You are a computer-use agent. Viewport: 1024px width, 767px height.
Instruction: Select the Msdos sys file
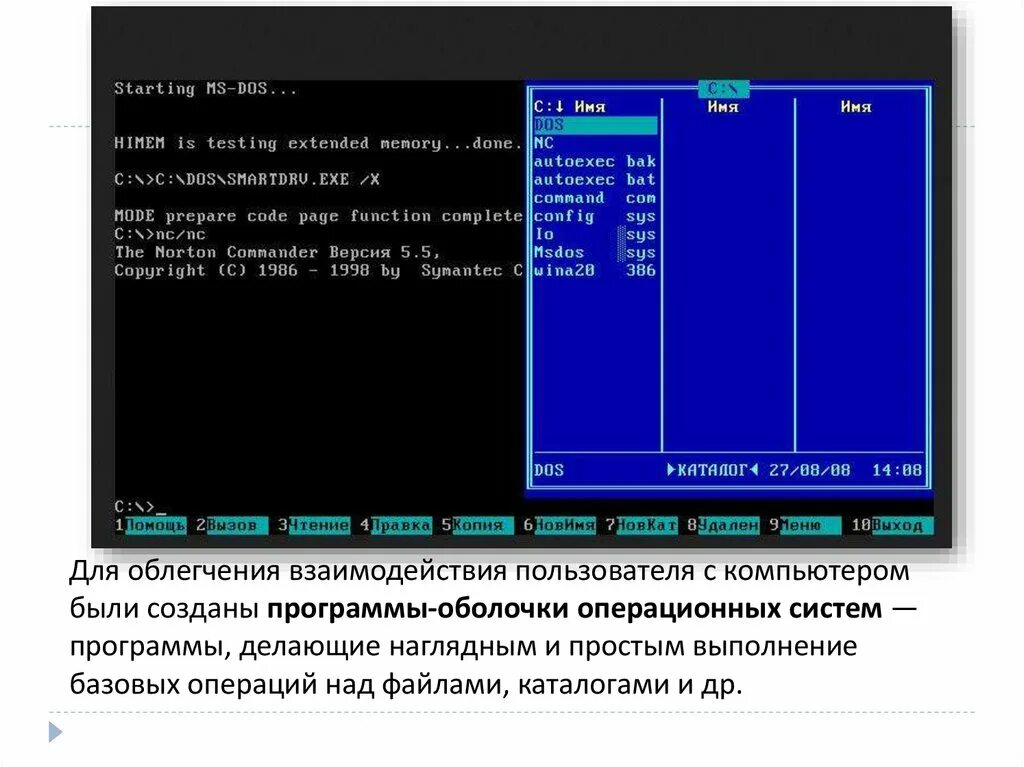(x=595, y=252)
